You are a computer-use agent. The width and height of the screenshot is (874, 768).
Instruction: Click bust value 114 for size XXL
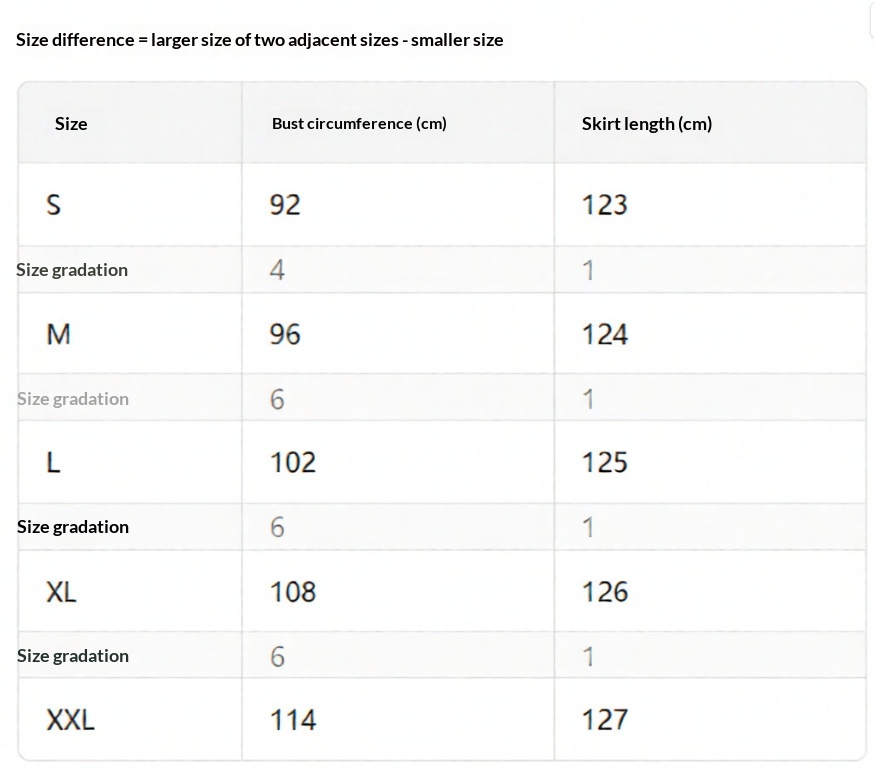click(293, 720)
